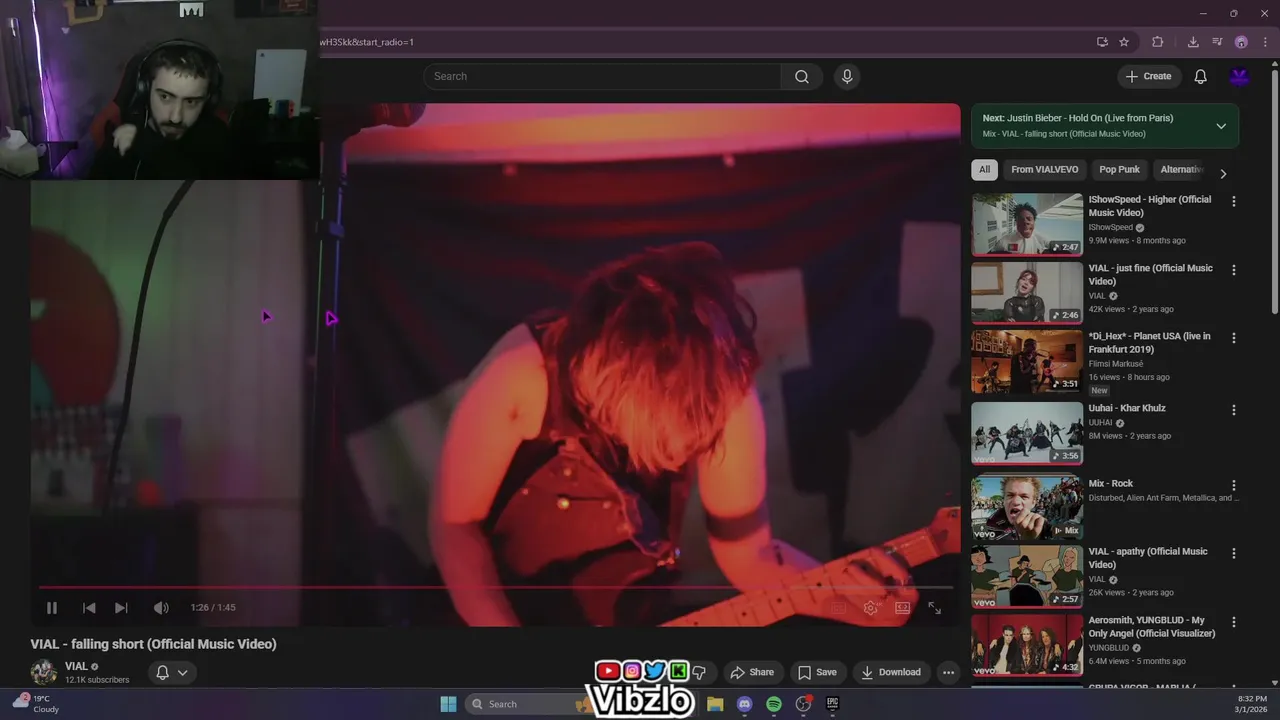Click into the YouTube Search field
This screenshot has height=720, width=1280.
[602, 77]
